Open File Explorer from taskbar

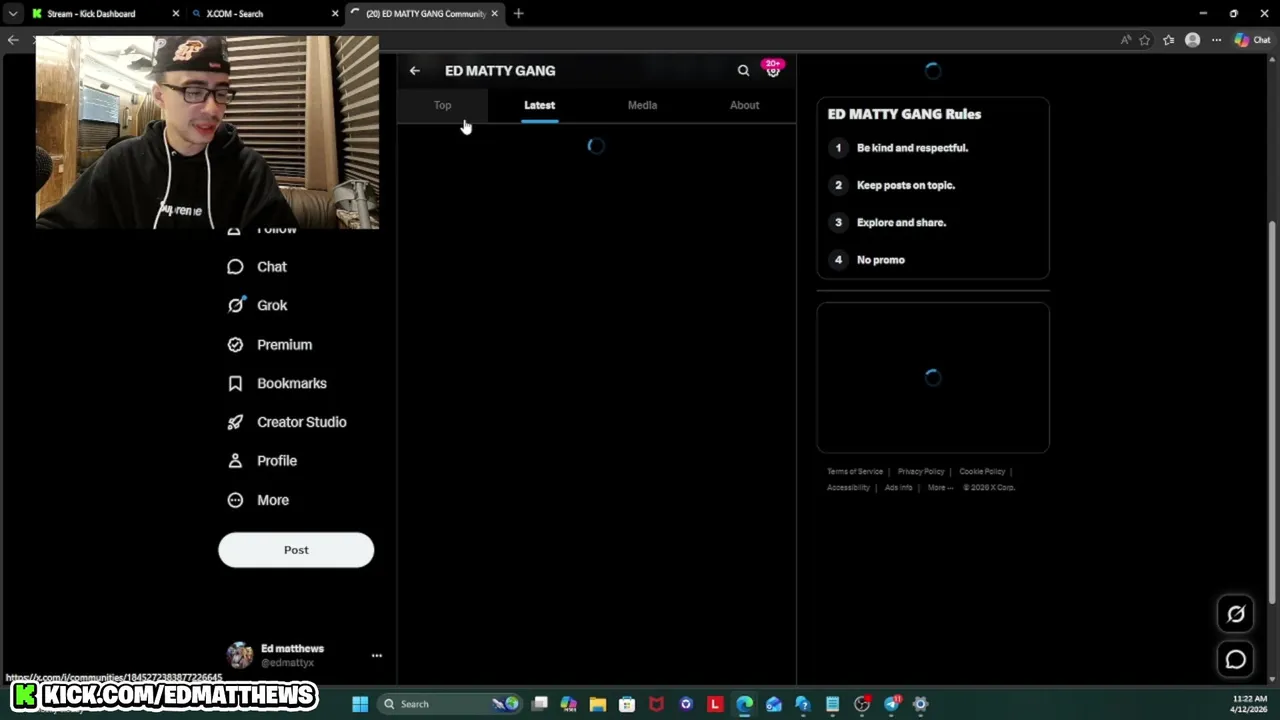598,704
